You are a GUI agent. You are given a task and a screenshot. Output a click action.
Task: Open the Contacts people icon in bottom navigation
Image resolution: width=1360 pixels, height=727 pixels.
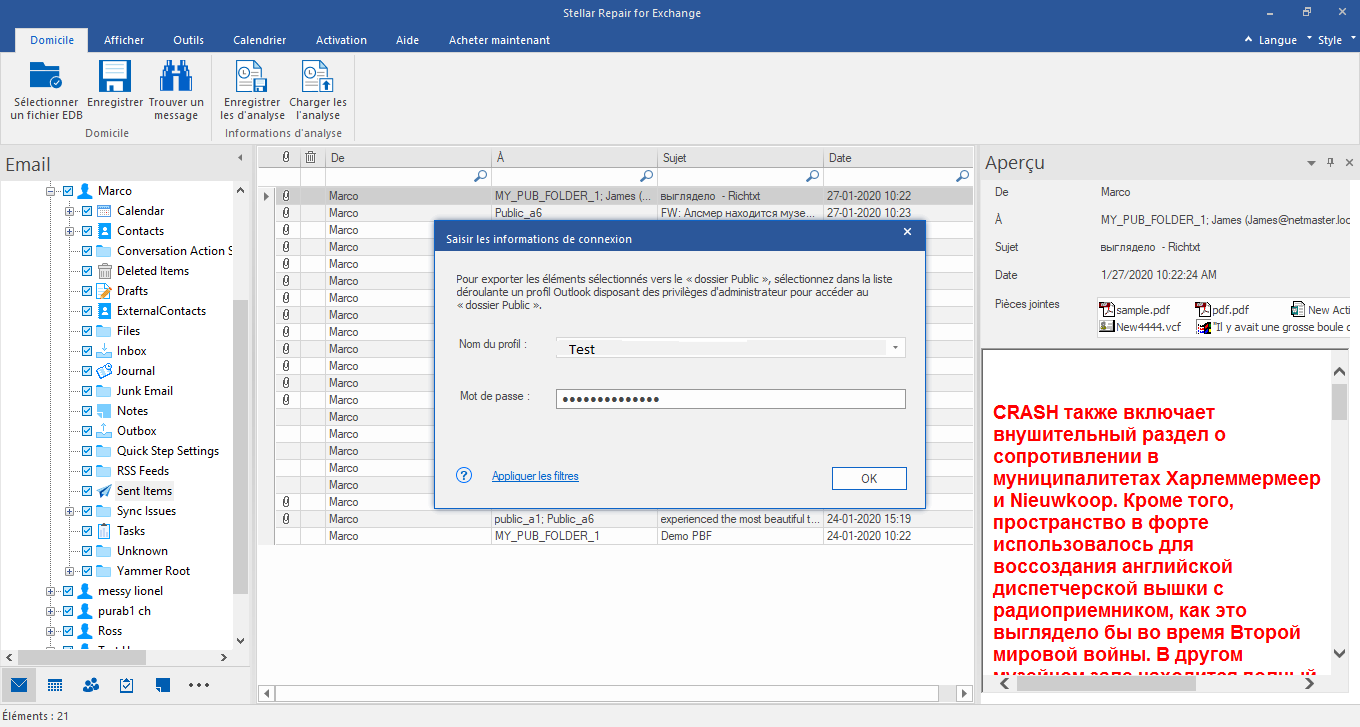pyautogui.click(x=91, y=685)
